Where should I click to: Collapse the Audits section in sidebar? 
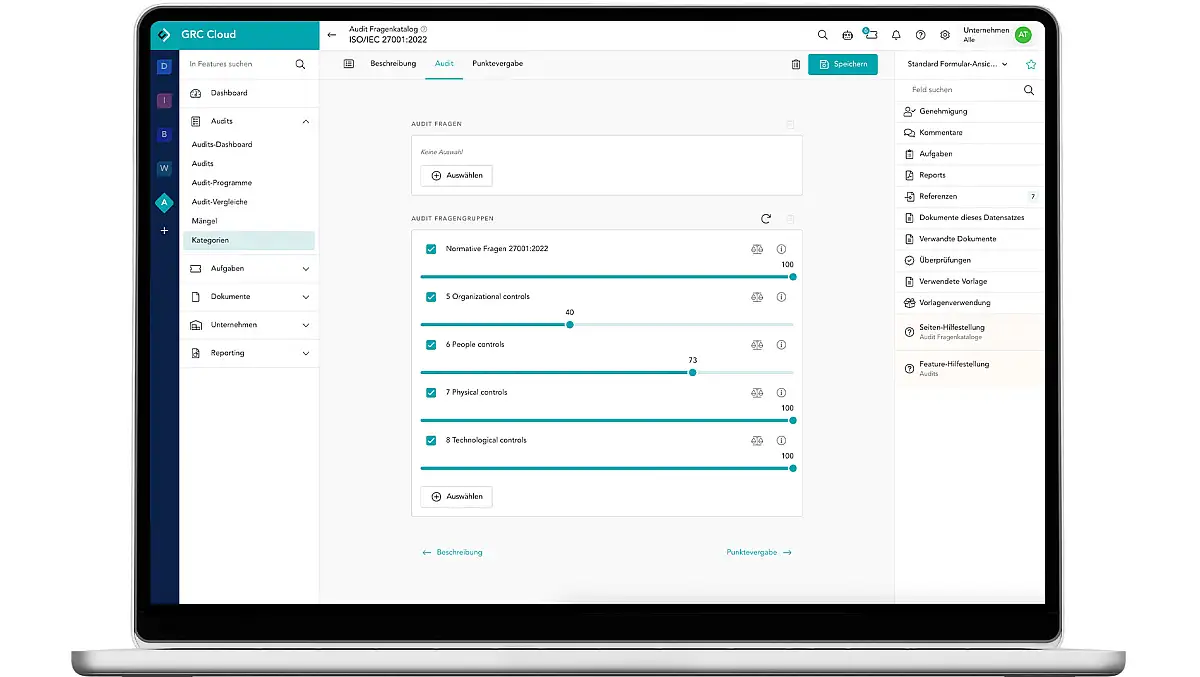tap(305, 121)
